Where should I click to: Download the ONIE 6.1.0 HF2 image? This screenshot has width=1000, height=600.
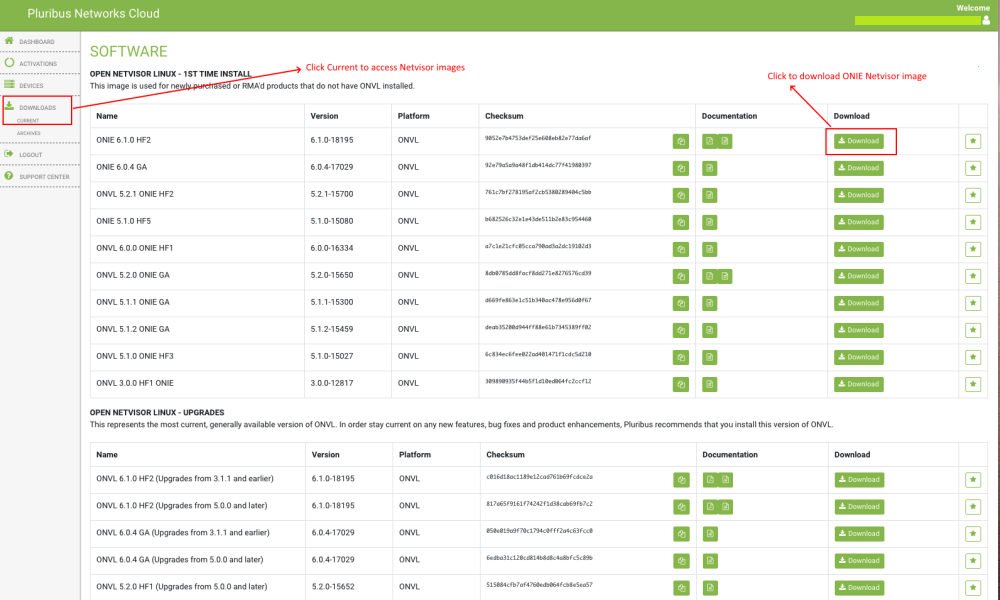858,141
